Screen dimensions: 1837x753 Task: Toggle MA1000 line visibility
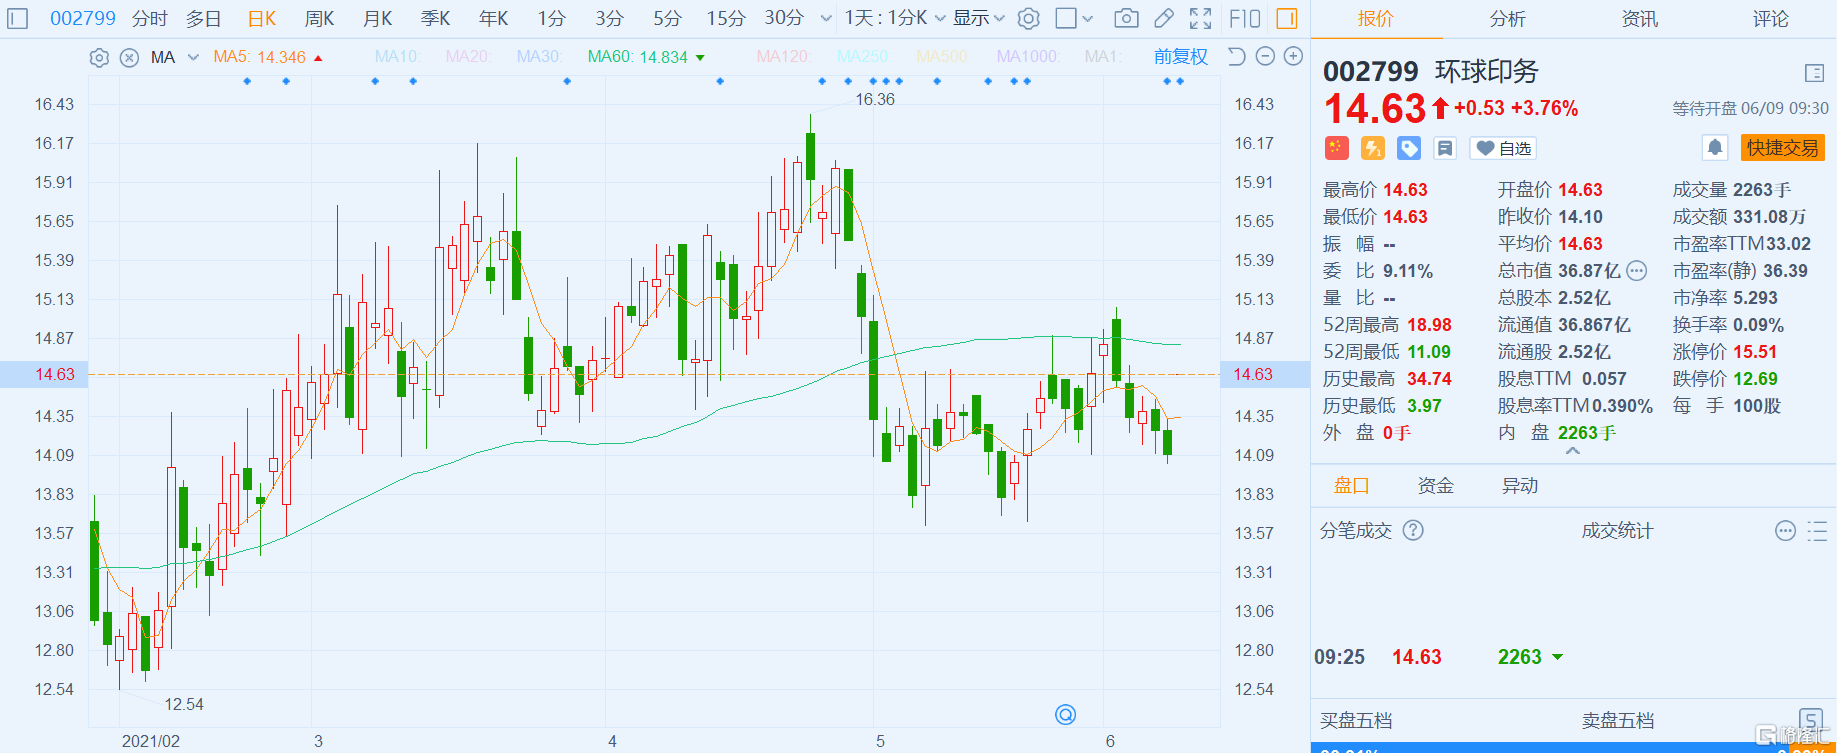[1028, 57]
